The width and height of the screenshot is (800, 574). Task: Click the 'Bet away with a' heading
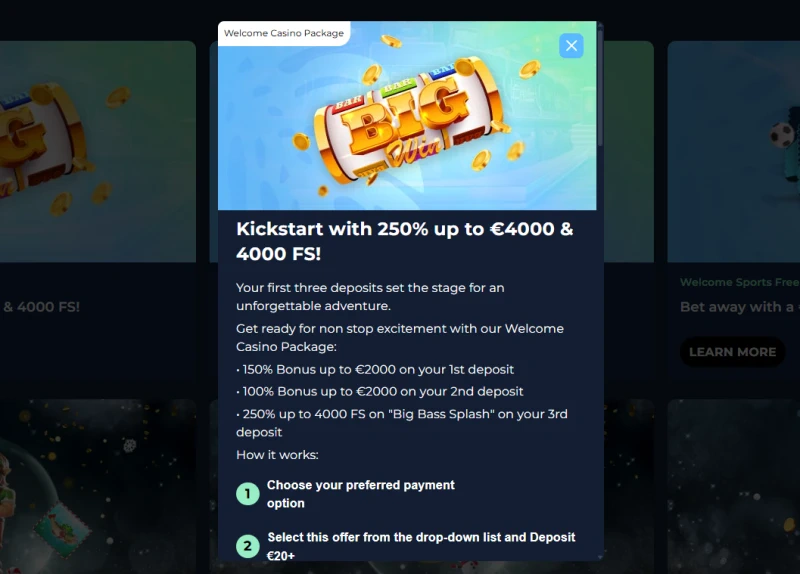[739, 307]
